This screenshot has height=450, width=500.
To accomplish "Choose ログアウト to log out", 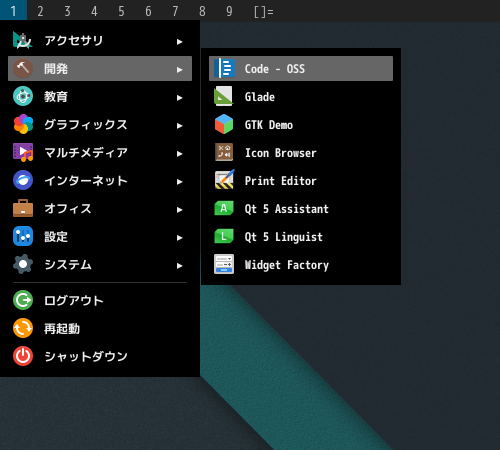I will coord(100,300).
